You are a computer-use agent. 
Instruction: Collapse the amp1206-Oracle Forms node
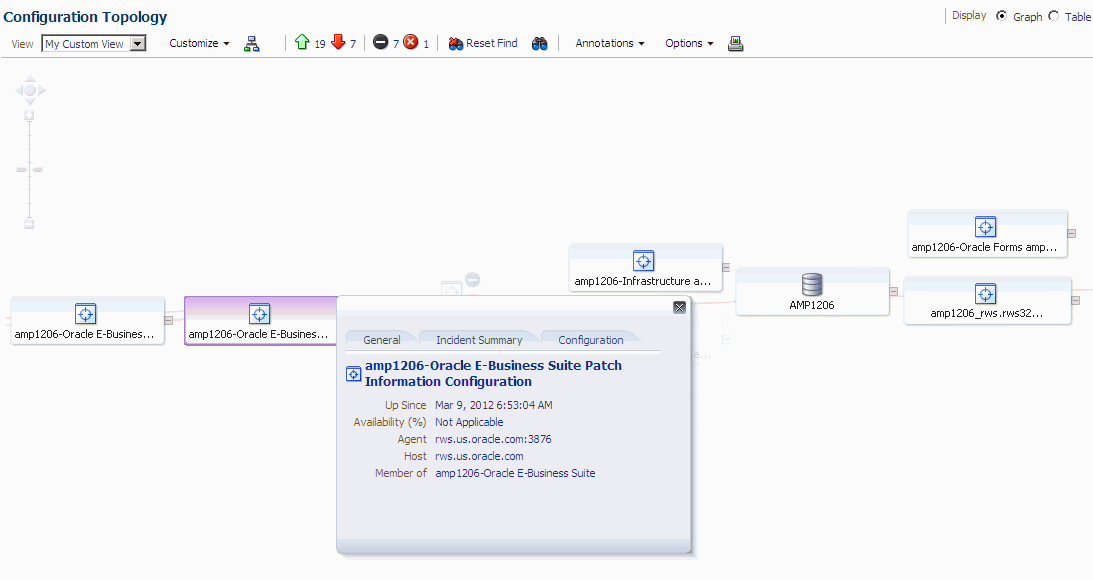(x=1071, y=234)
